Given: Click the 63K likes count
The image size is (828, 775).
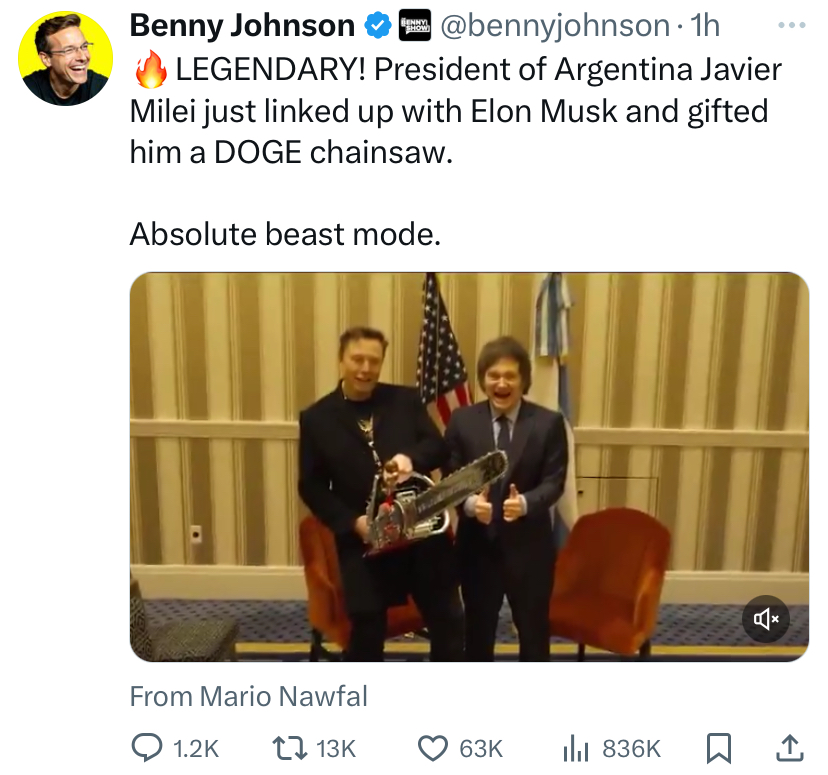Looking at the screenshot, I should pyautogui.click(x=481, y=749).
